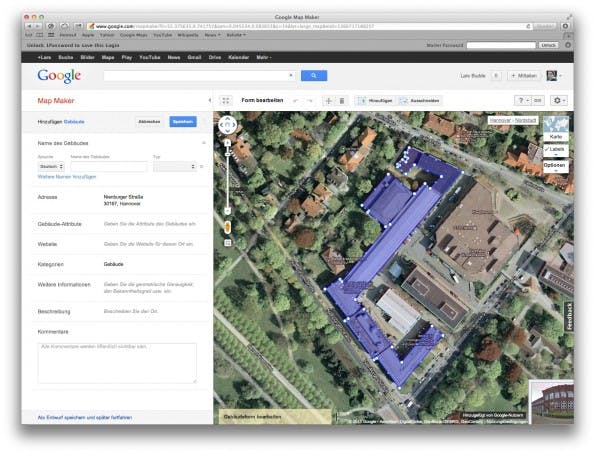Select the move shape crosshair tool
The width and height of the screenshot is (595, 454).
tap(329, 101)
